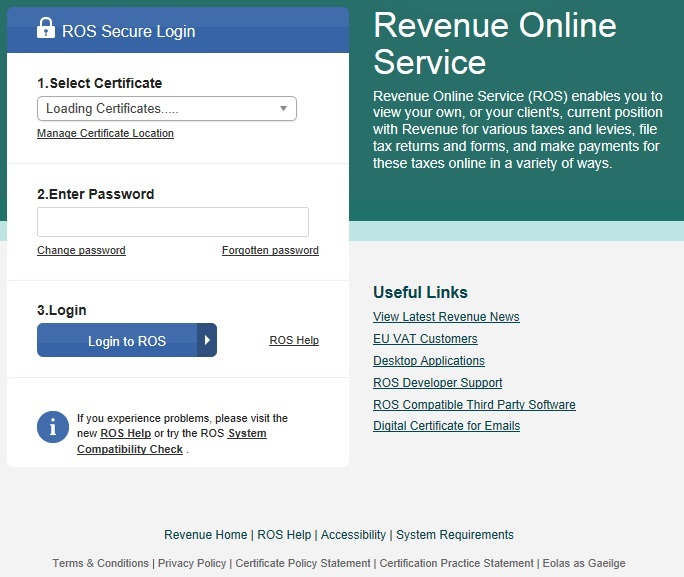Image resolution: width=684 pixels, height=577 pixels.
Task: Click the 2.Enter Password label
Action: point(96,194)
